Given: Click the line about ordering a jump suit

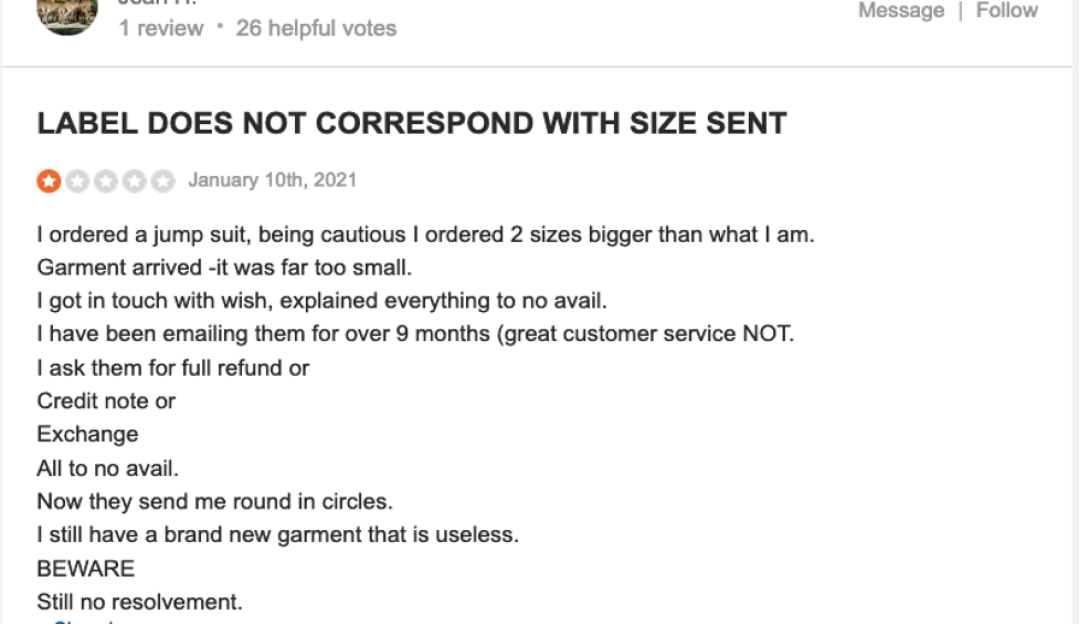Looking at the screenshot, I should coord(426,235).
